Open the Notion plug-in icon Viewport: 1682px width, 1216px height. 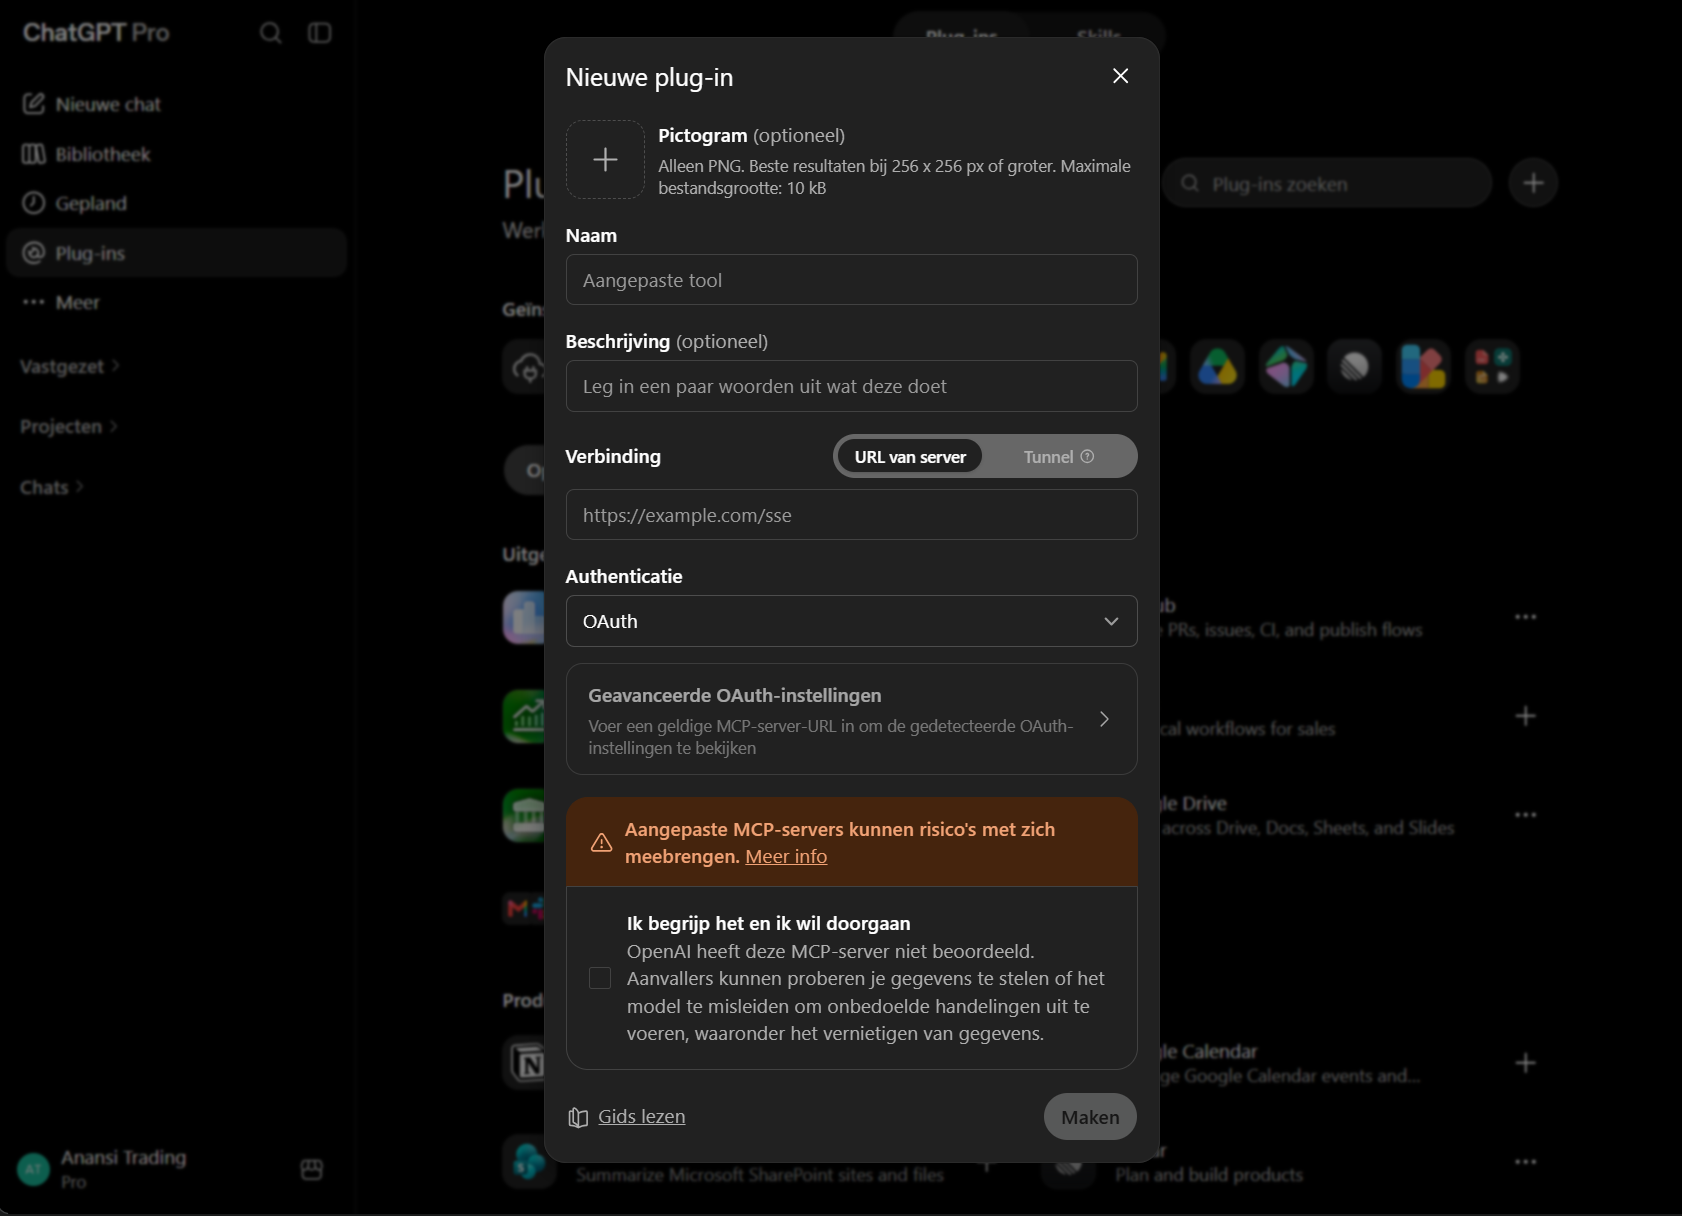coord(525,1063)
